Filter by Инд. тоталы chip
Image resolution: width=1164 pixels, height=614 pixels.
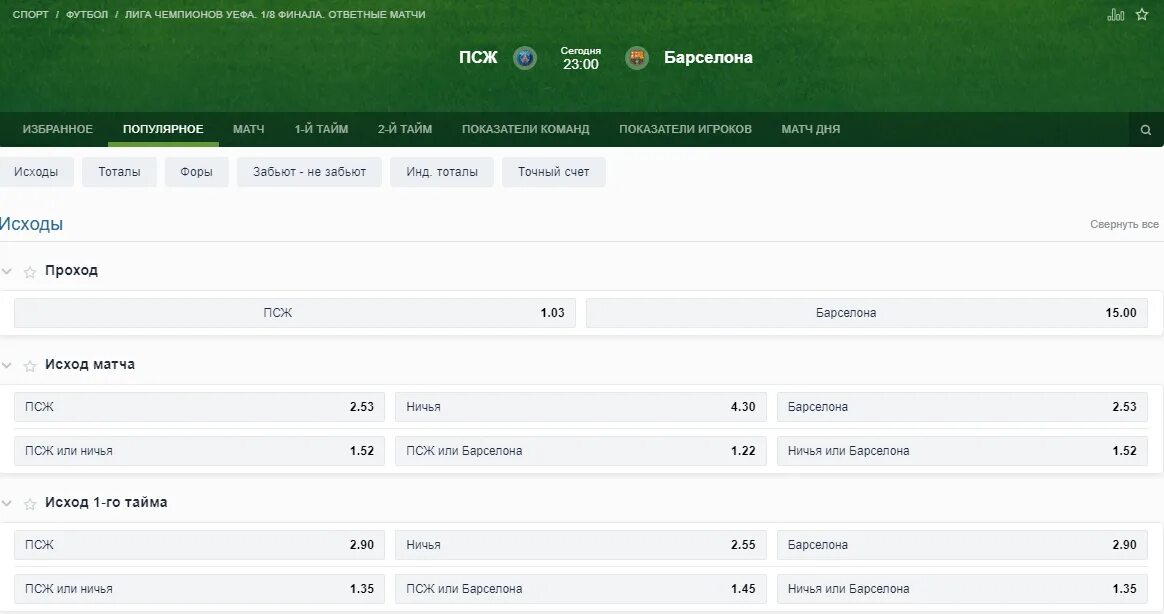[x=442, y=172]
